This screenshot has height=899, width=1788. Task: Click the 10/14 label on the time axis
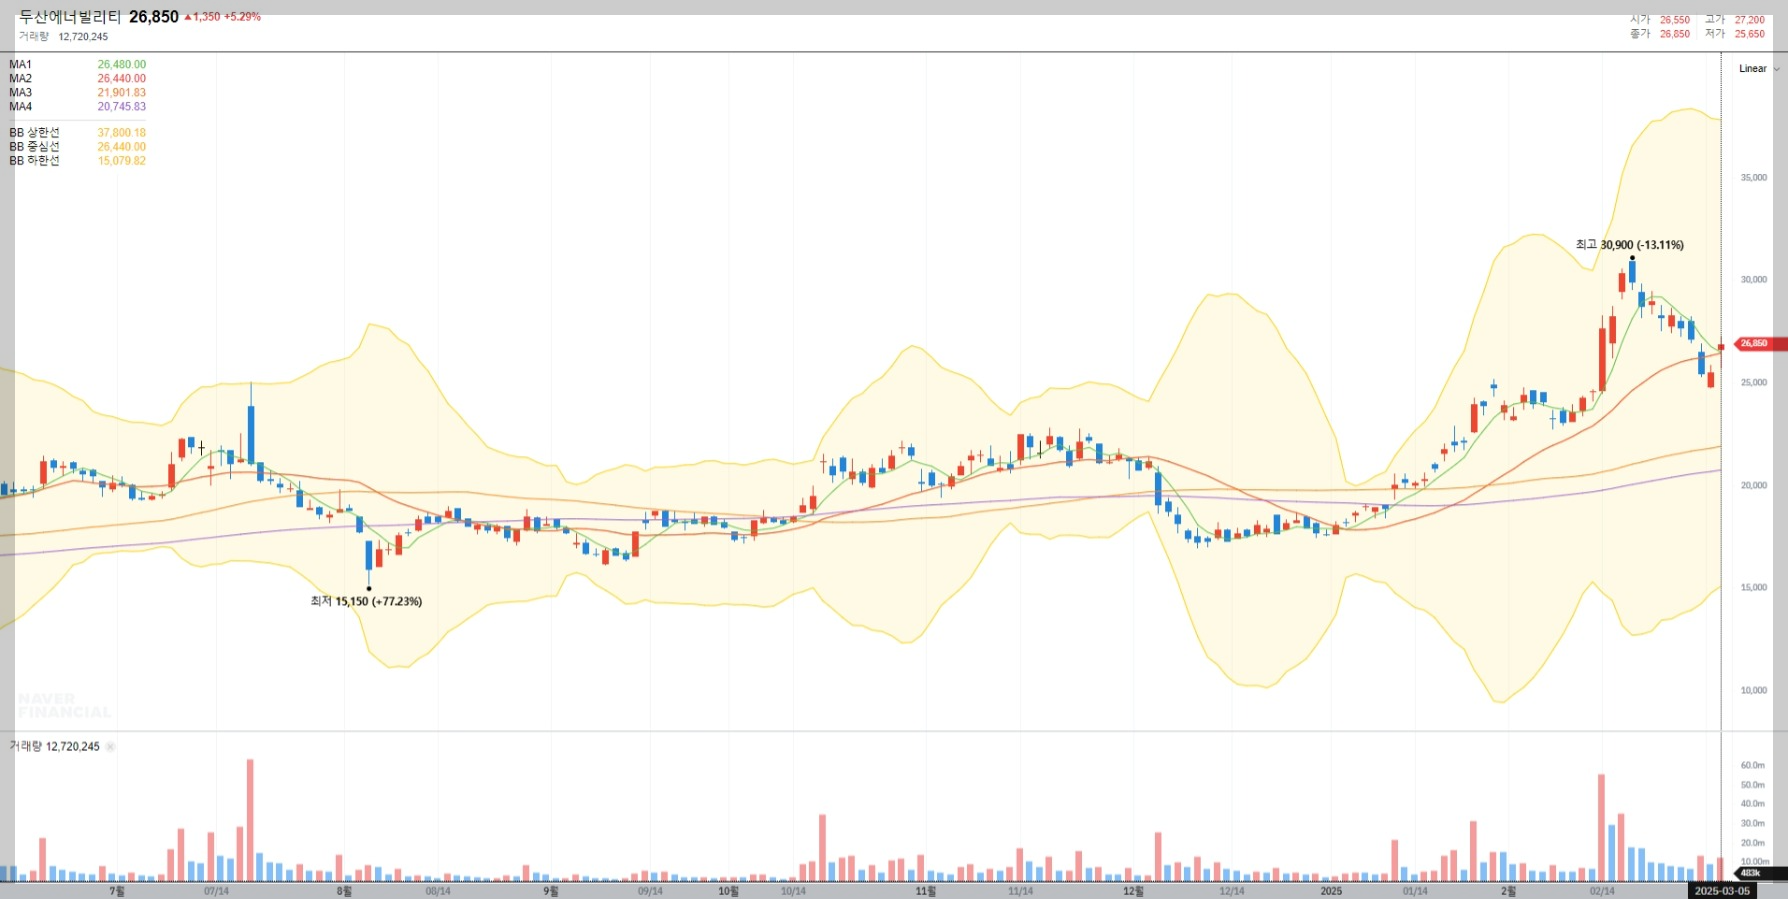tap(793, 891)
